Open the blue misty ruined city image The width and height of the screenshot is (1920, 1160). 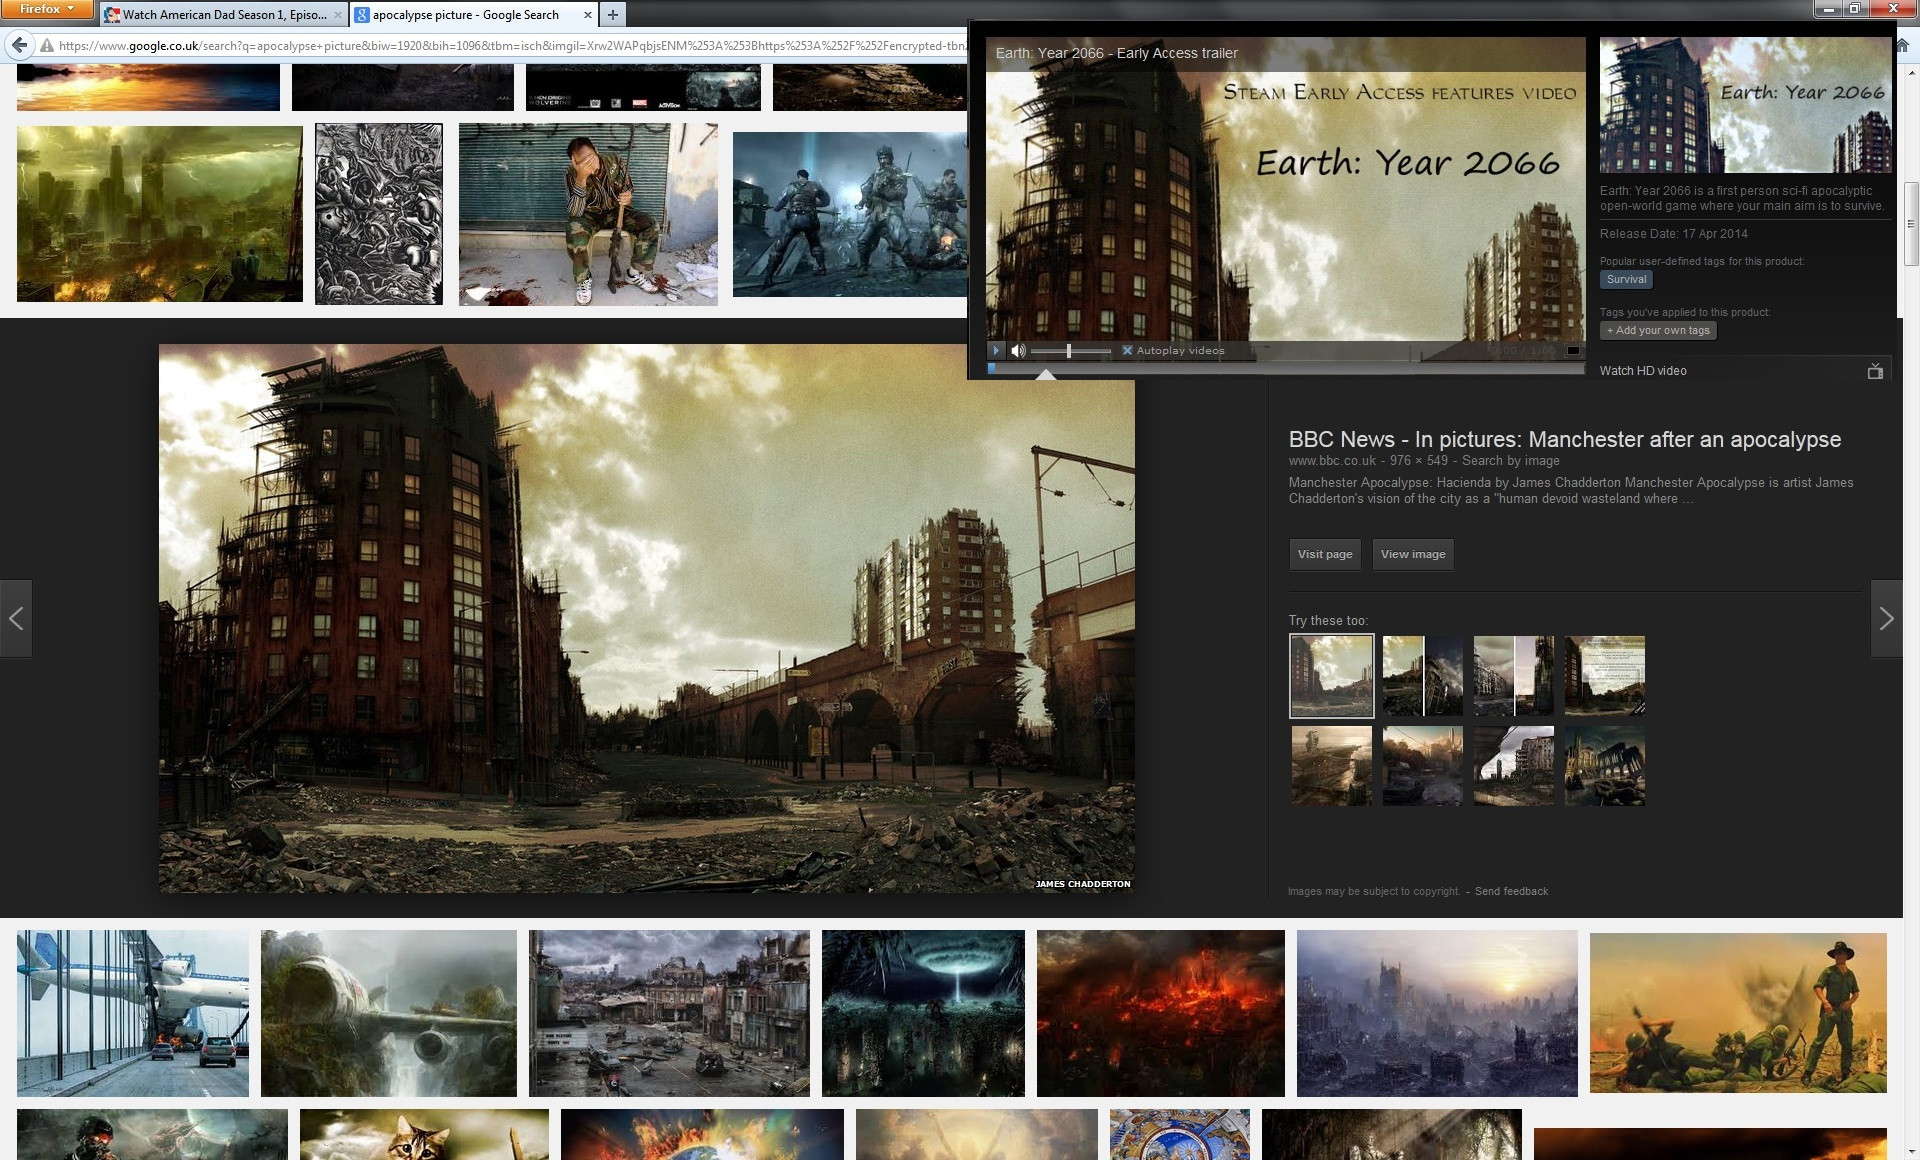click(1437, 1013)
